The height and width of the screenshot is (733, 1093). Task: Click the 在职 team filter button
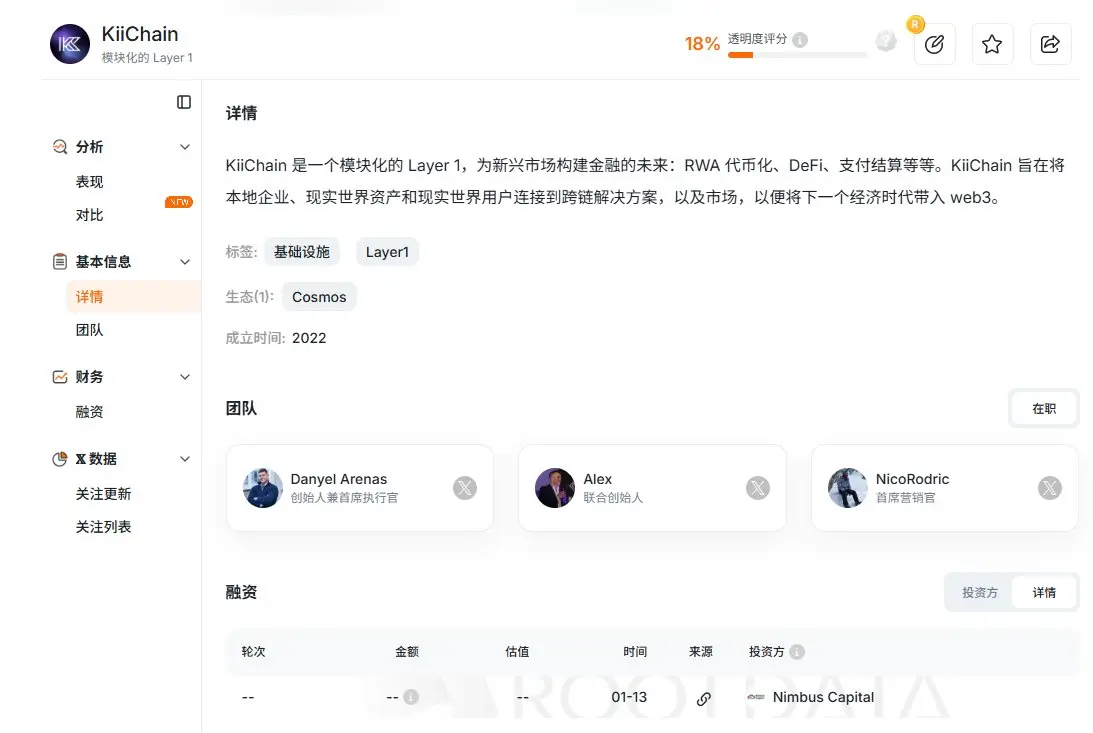tap(1044, 409)
